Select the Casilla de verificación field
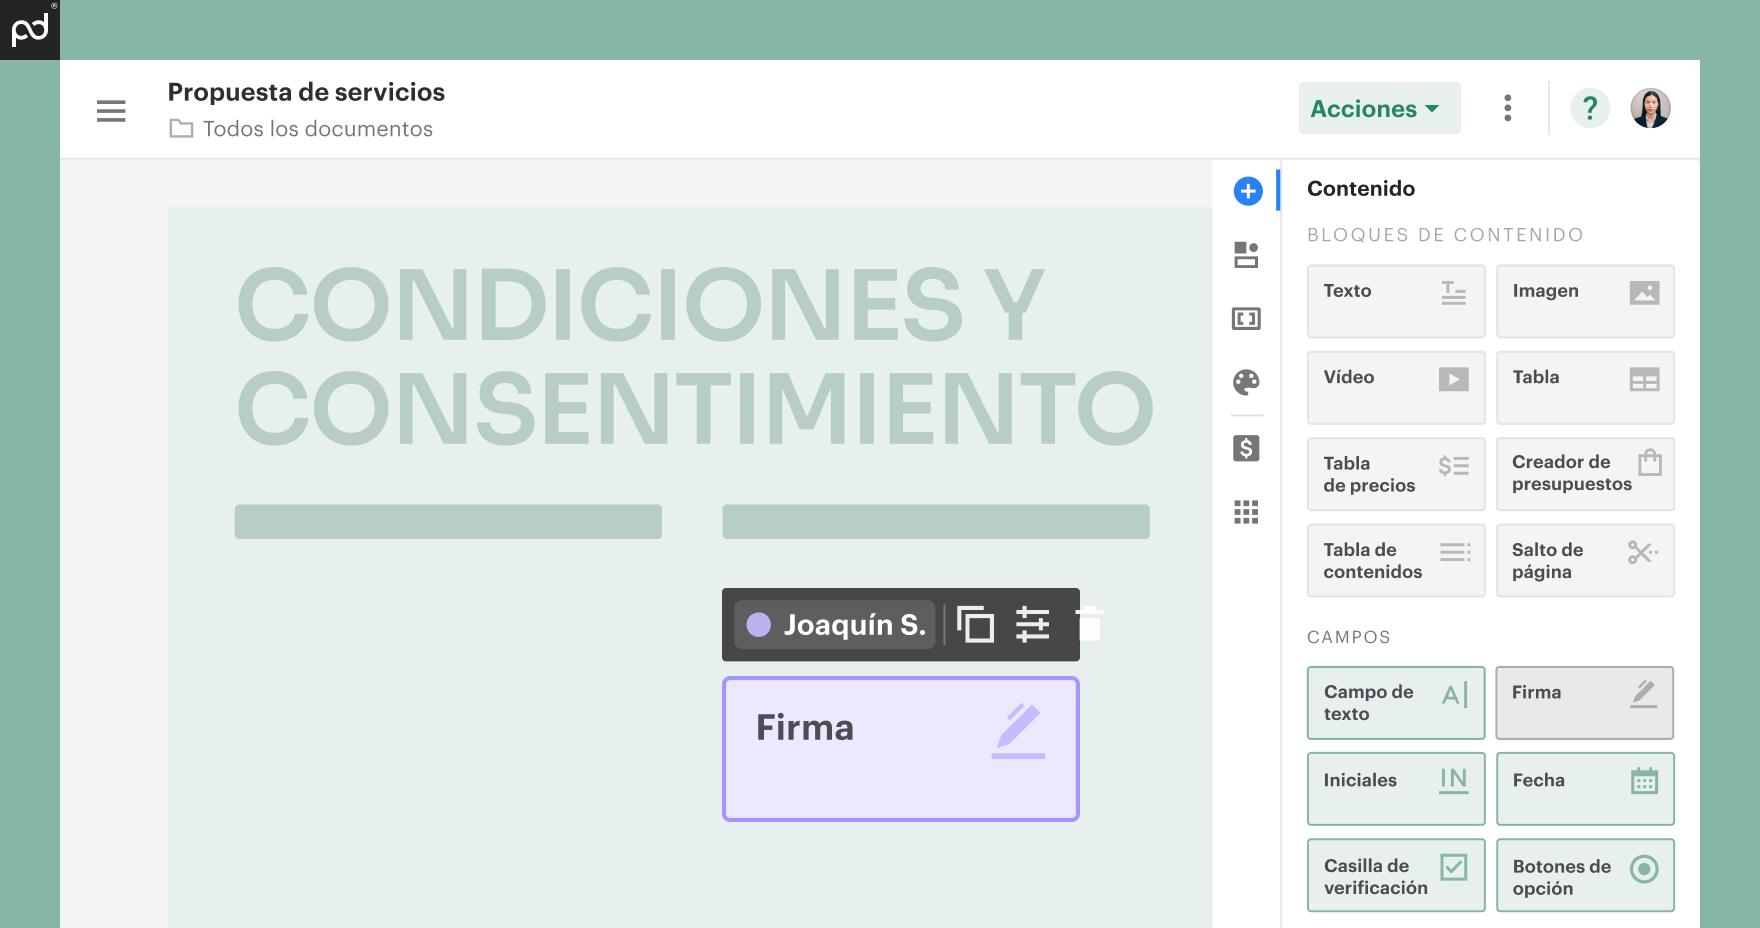 (1396, 875)
